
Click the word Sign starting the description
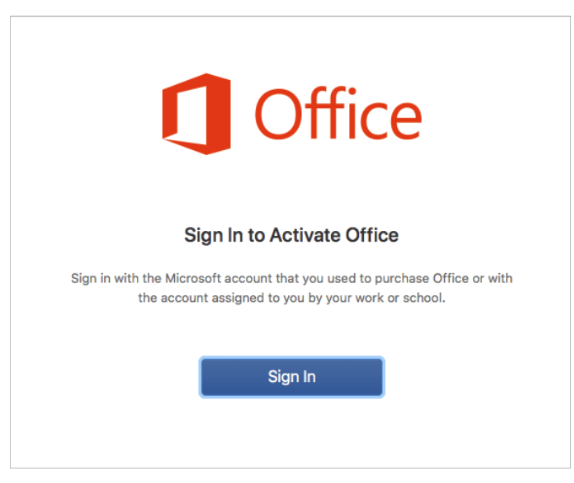pos(84,278)
